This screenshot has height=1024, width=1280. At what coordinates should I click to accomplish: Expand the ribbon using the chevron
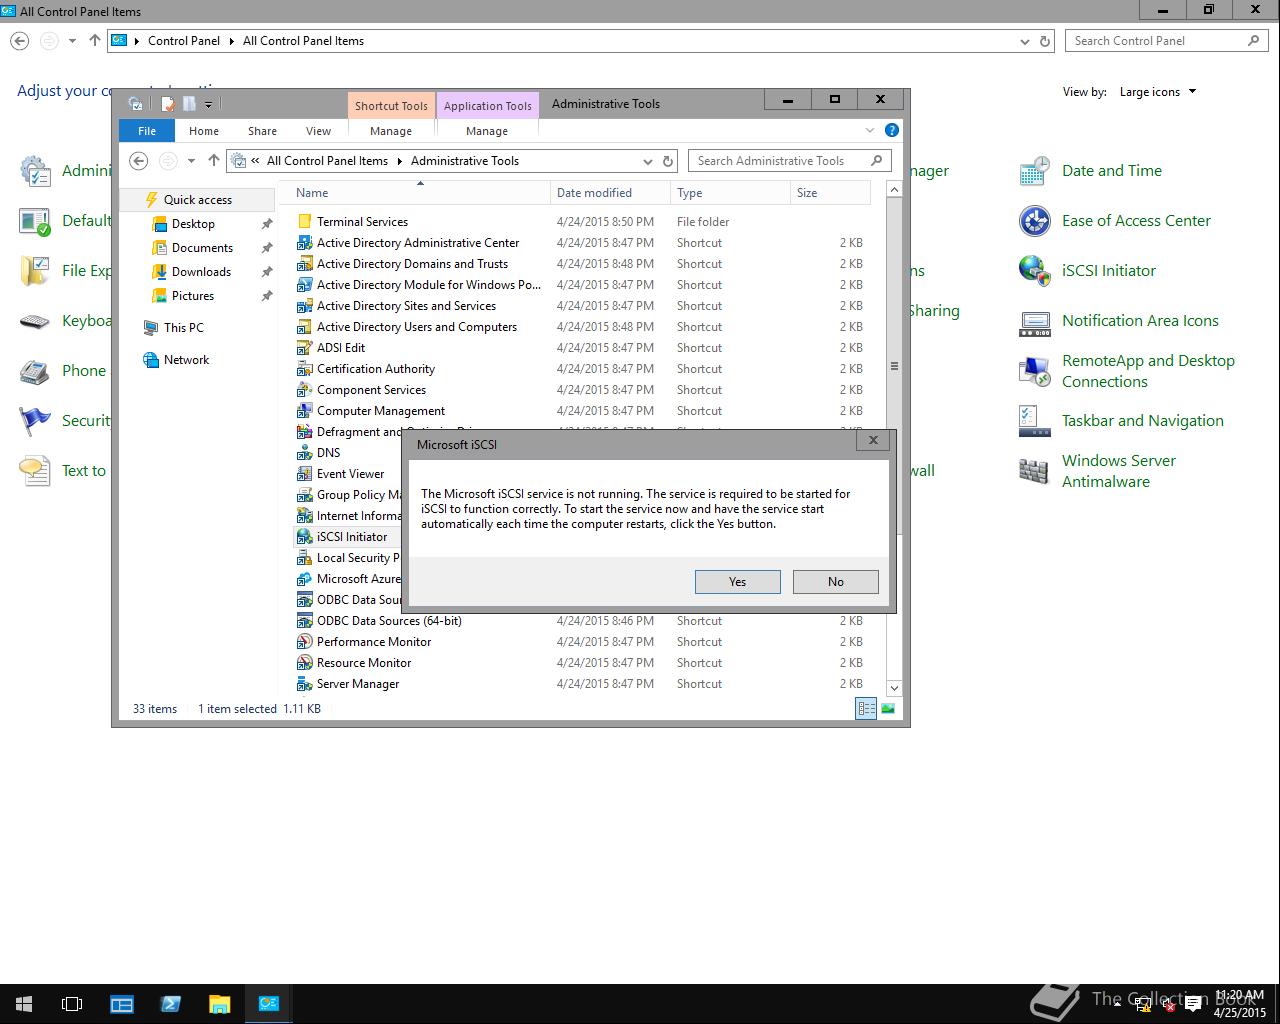coord(870,131)
